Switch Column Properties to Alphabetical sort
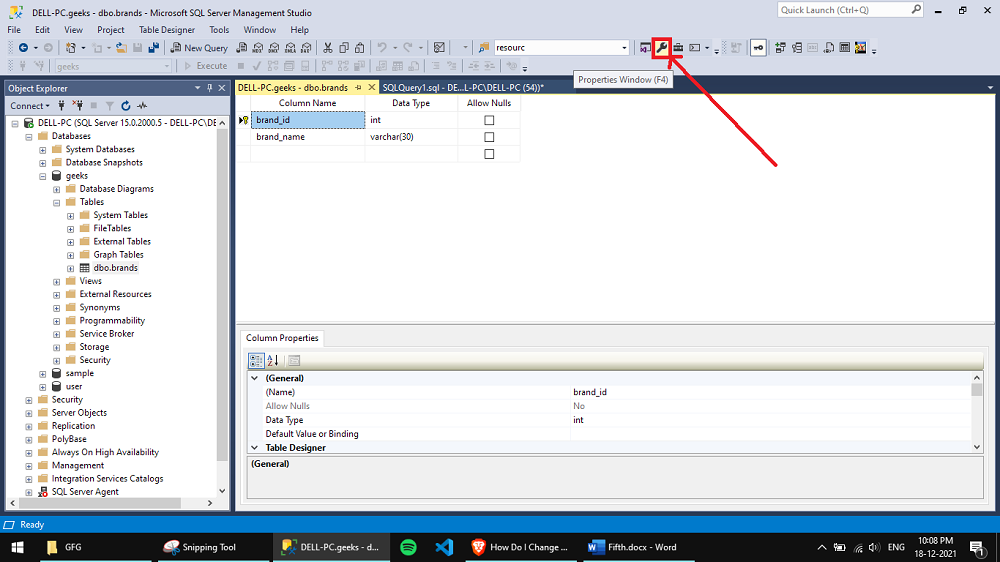The height and width of the screenshot is (562, 1000). [x=273, y=360]
